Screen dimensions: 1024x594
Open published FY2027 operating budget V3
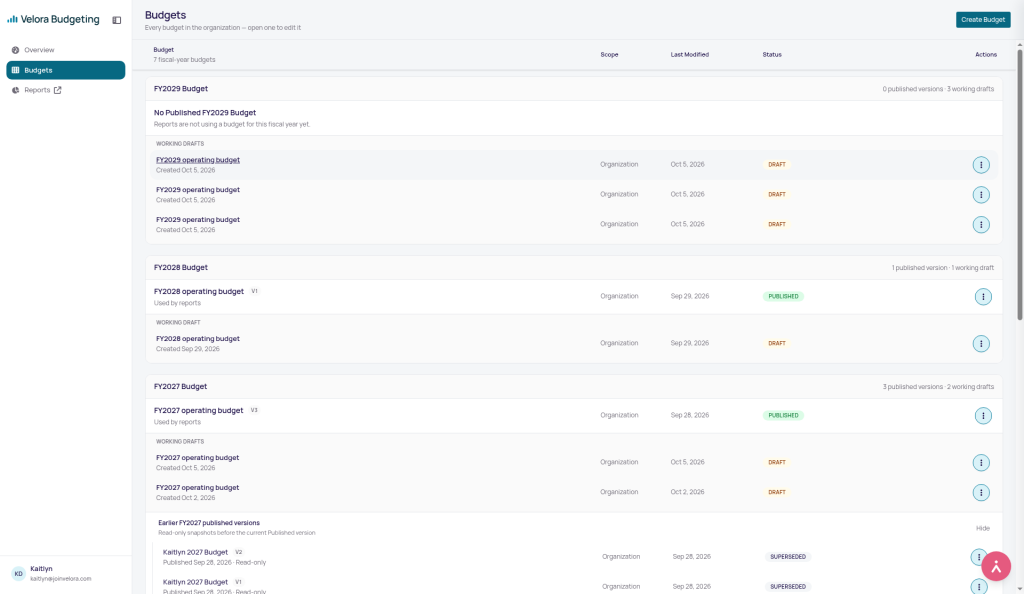(199, 411)
